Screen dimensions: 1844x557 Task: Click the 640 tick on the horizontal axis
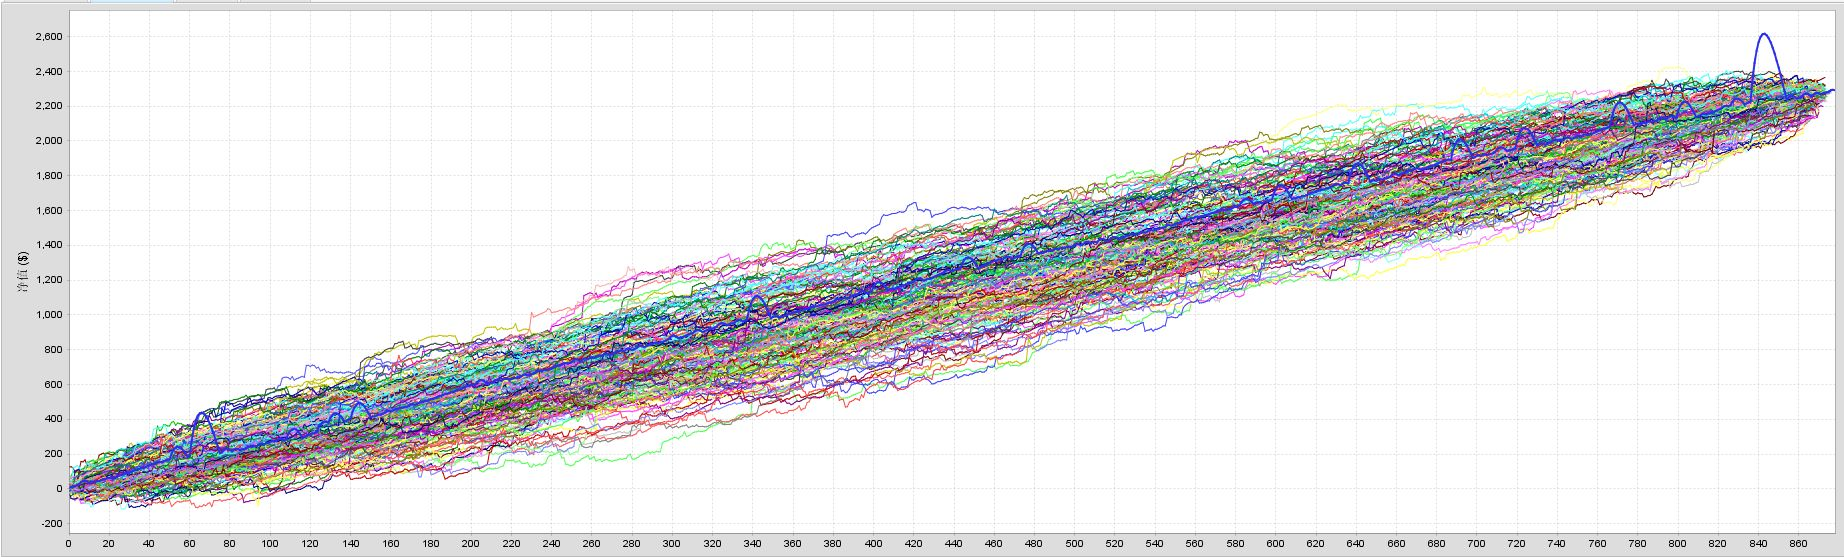coord(1355,544)
